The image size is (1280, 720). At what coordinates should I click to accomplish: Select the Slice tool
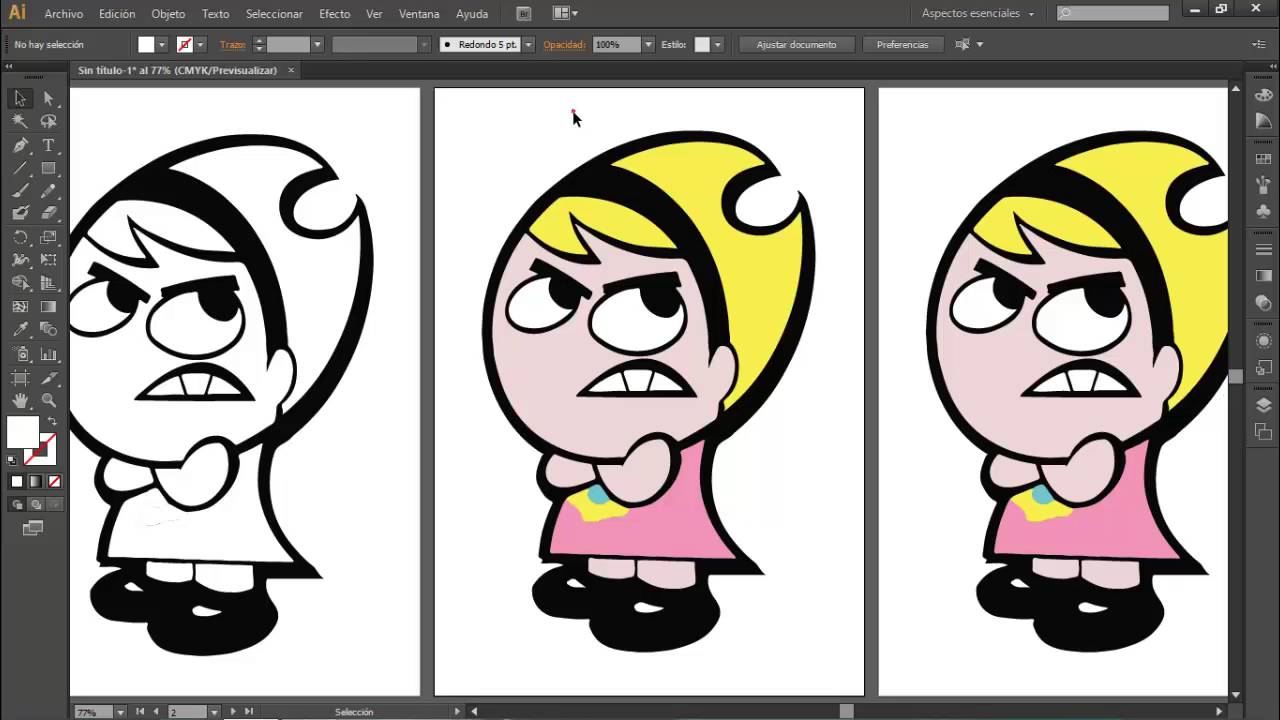[48, 378]
